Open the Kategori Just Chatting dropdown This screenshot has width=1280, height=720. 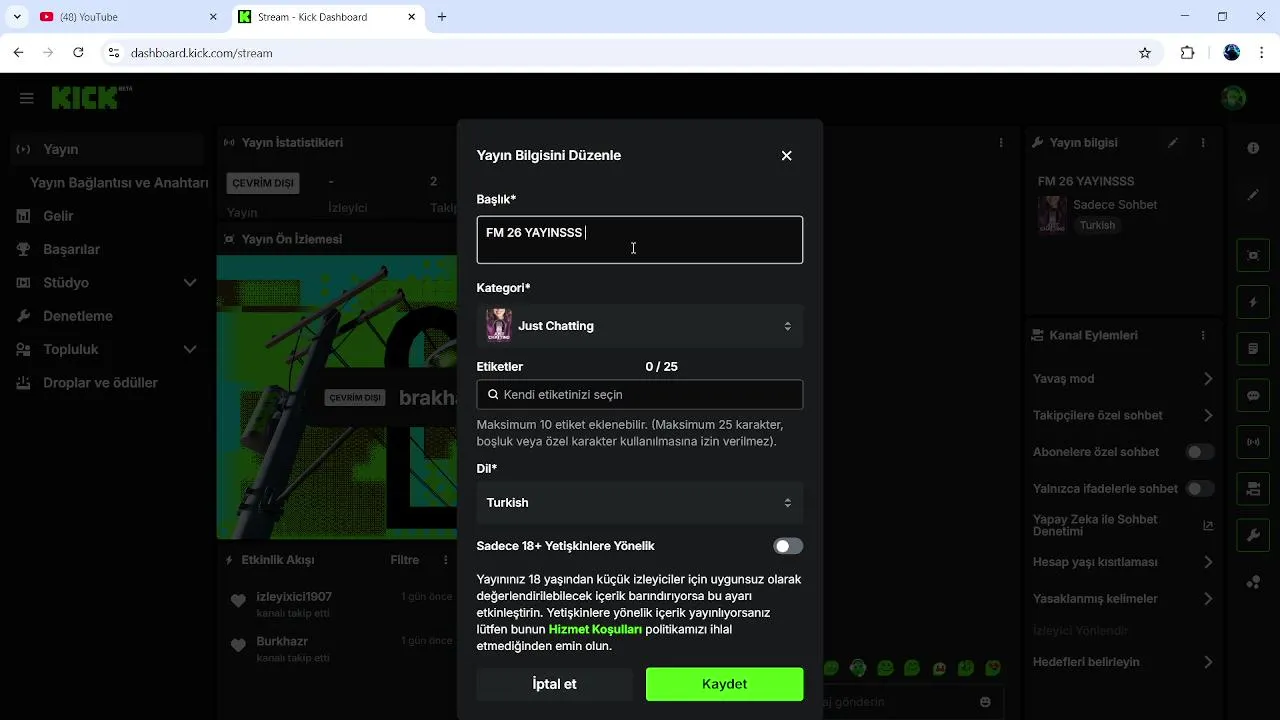(x=640, y=326)
